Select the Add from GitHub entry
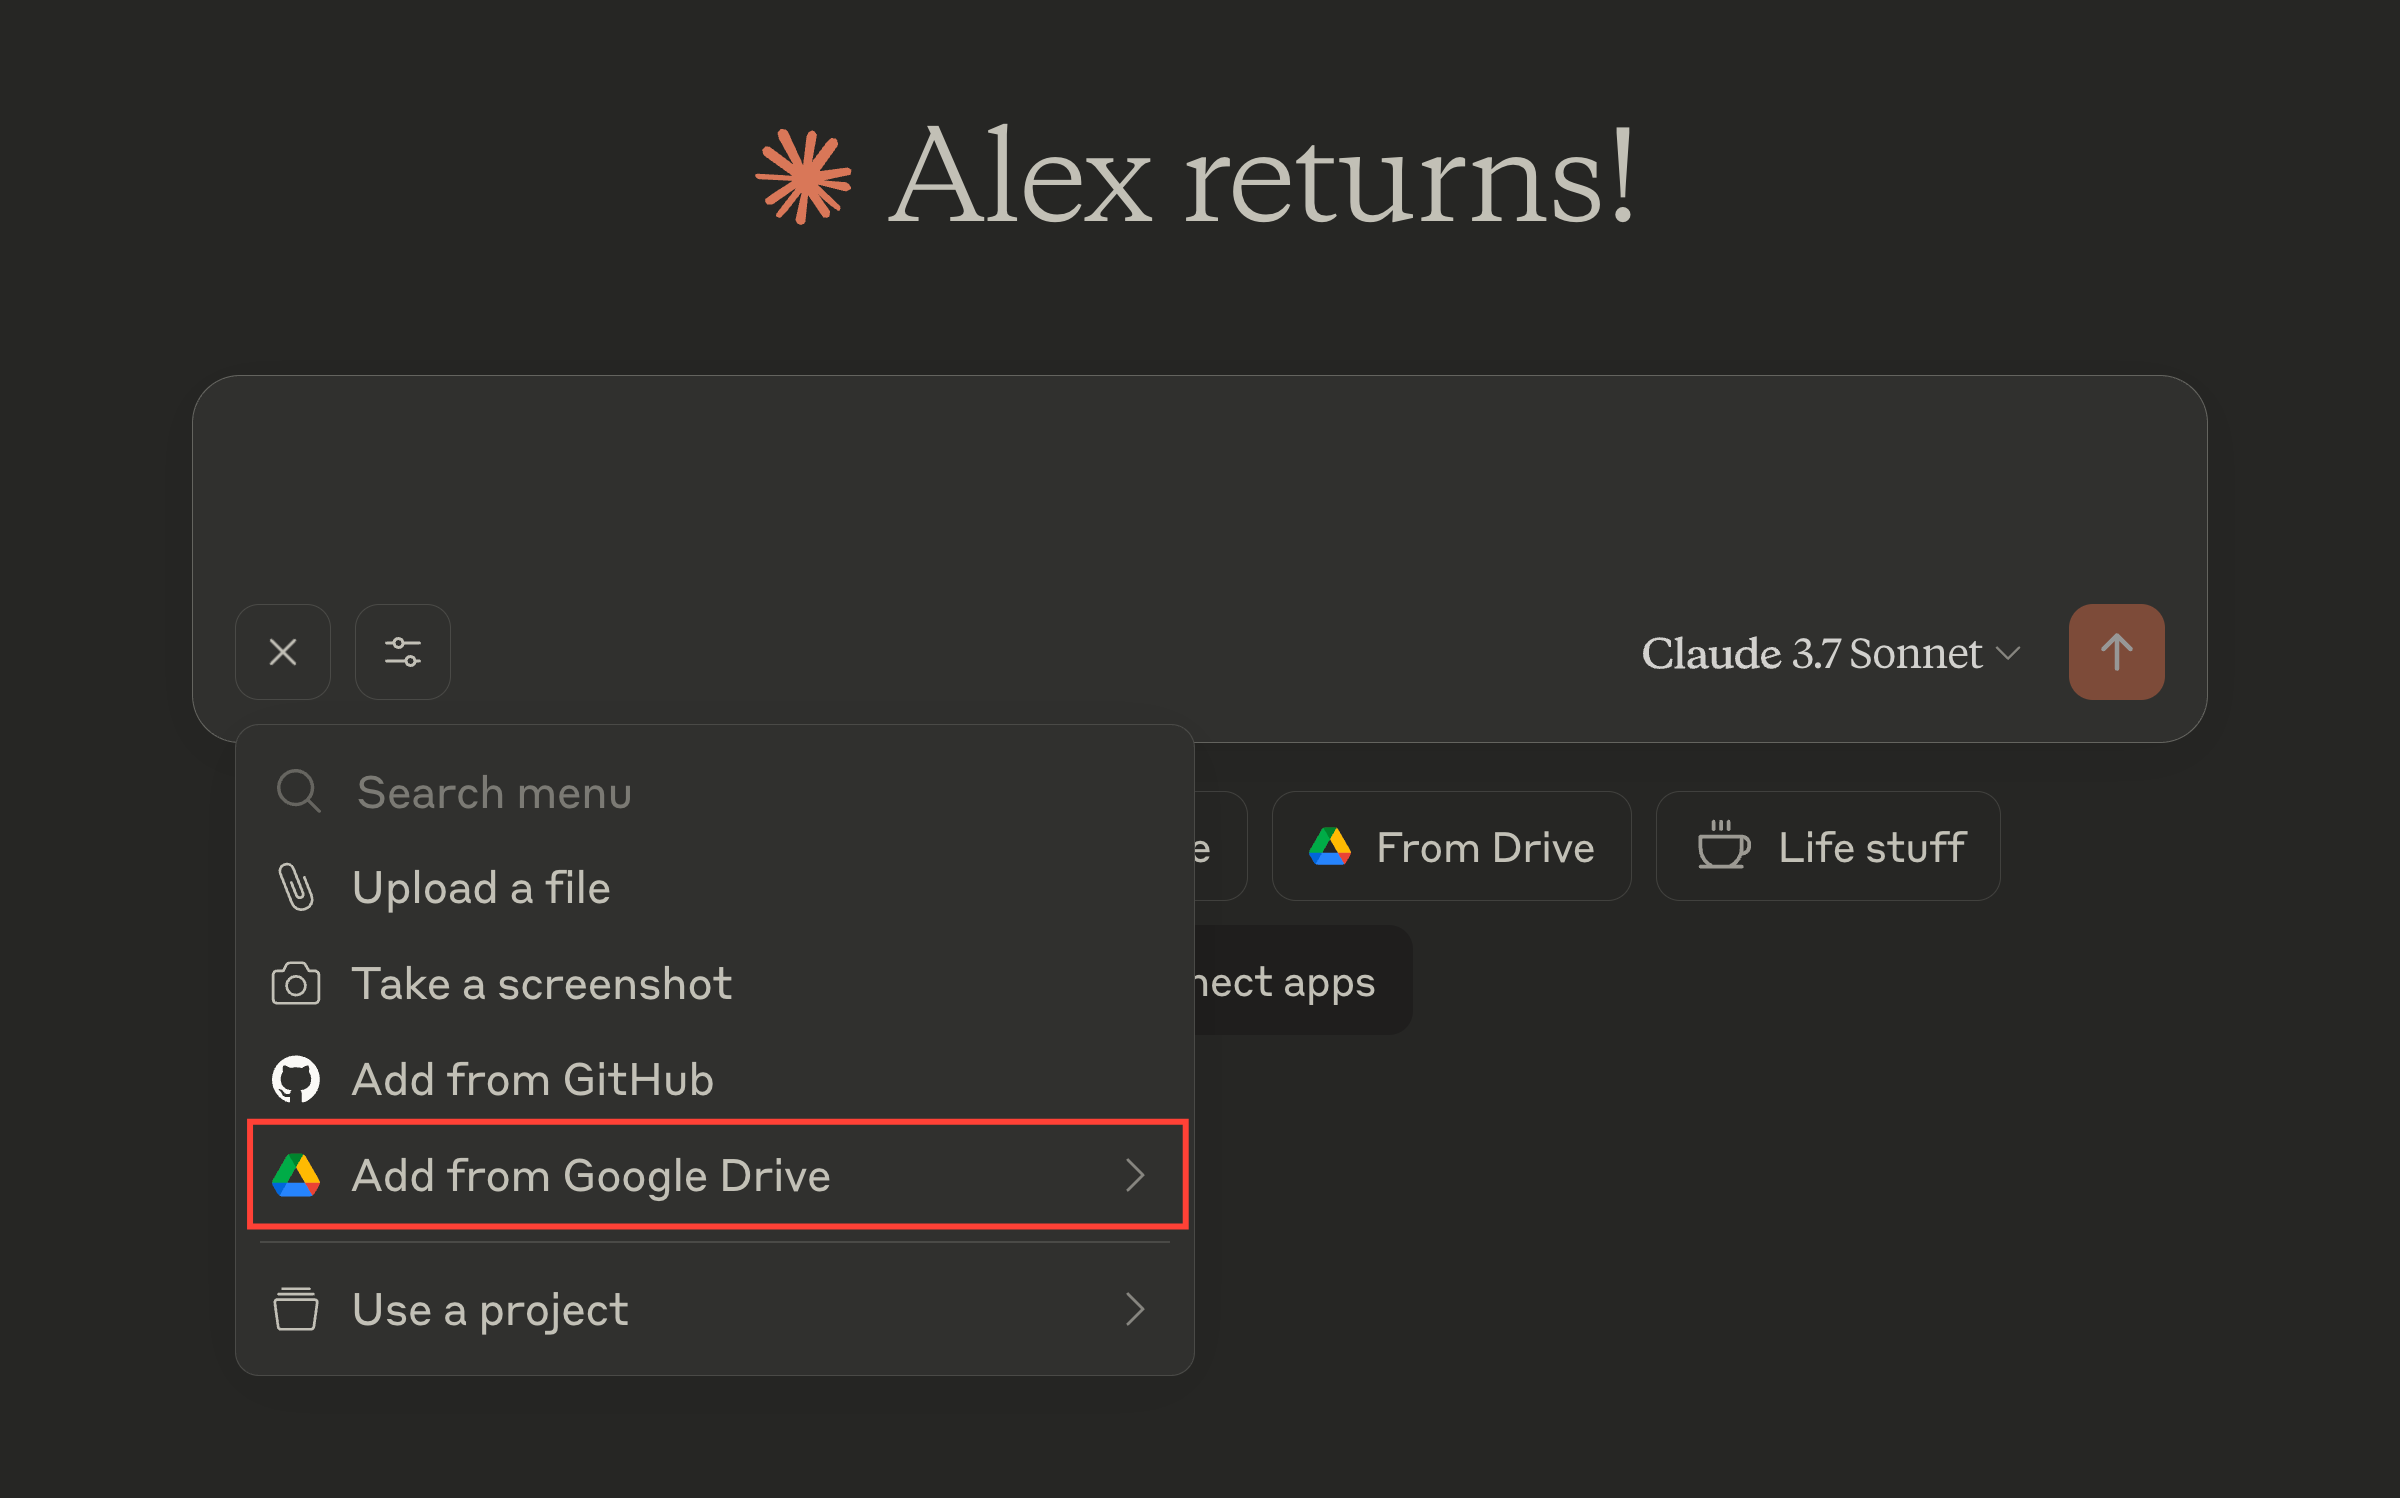 (533, 1080)
